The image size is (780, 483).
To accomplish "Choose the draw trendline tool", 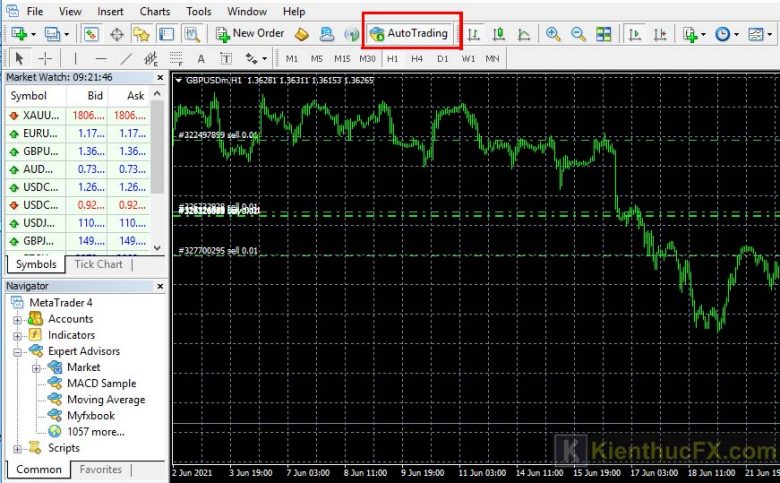I will [126, 59].
